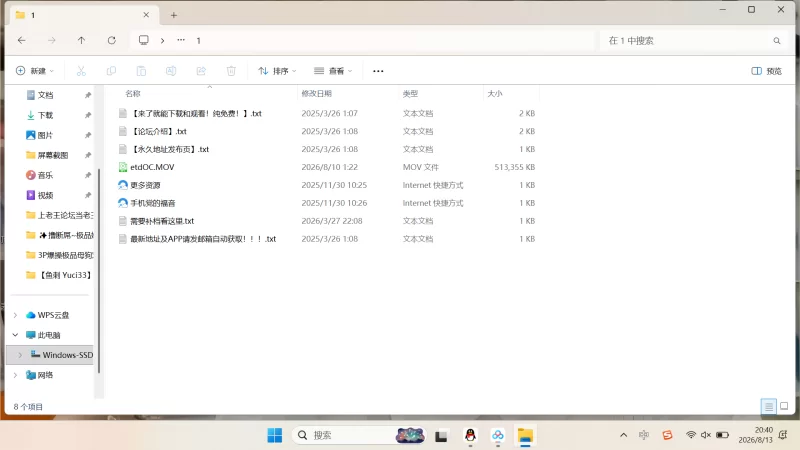Open 音乐 in the sidebar

45,175
